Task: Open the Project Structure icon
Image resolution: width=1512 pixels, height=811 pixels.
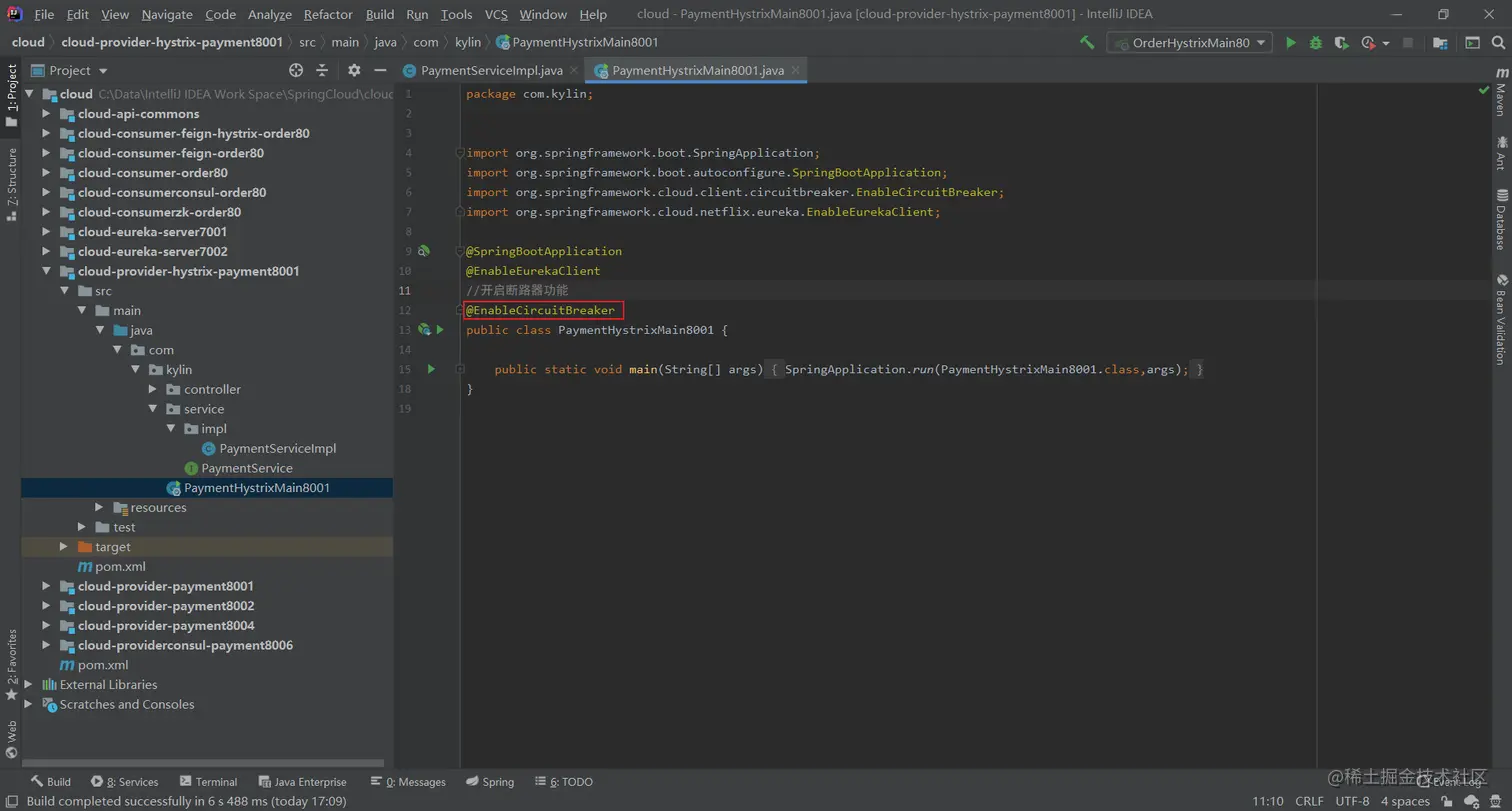Action: tap(1440, 43)
